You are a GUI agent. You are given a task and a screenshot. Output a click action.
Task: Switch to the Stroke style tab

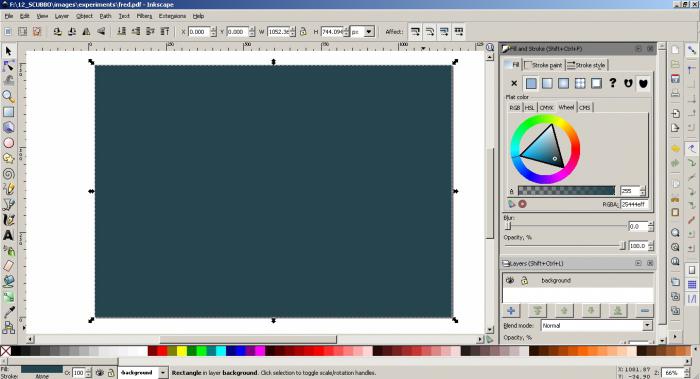[x=586, y=65]
